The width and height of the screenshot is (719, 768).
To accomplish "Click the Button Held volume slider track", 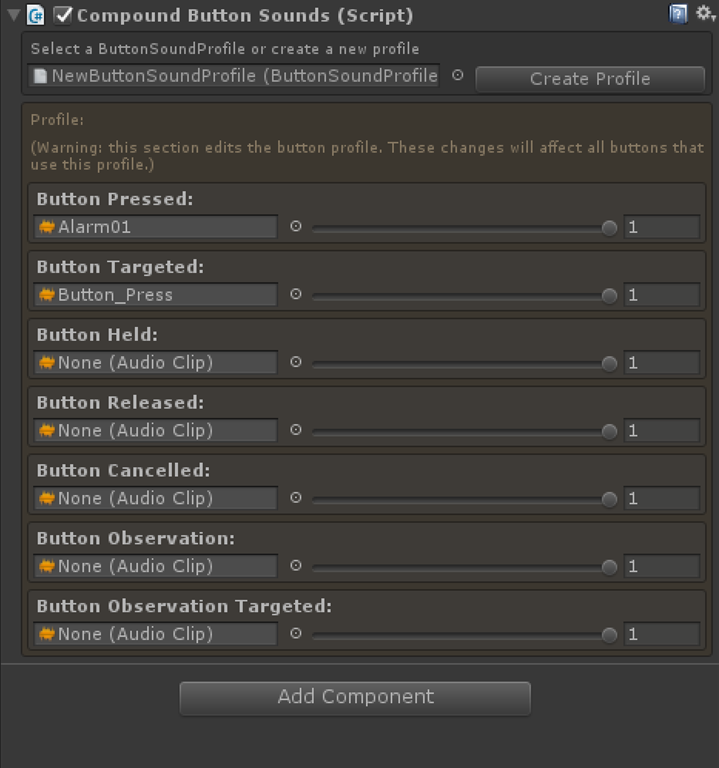I will click(464, 364).
